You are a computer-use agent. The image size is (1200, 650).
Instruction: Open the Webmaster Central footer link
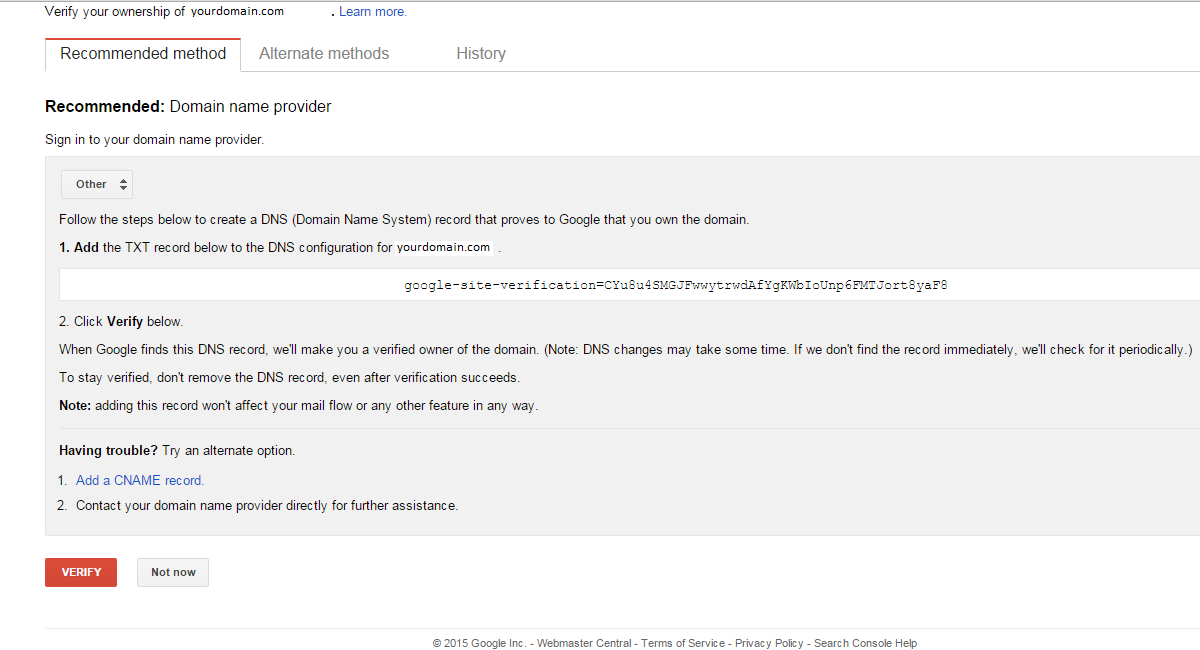coord(584,643)
